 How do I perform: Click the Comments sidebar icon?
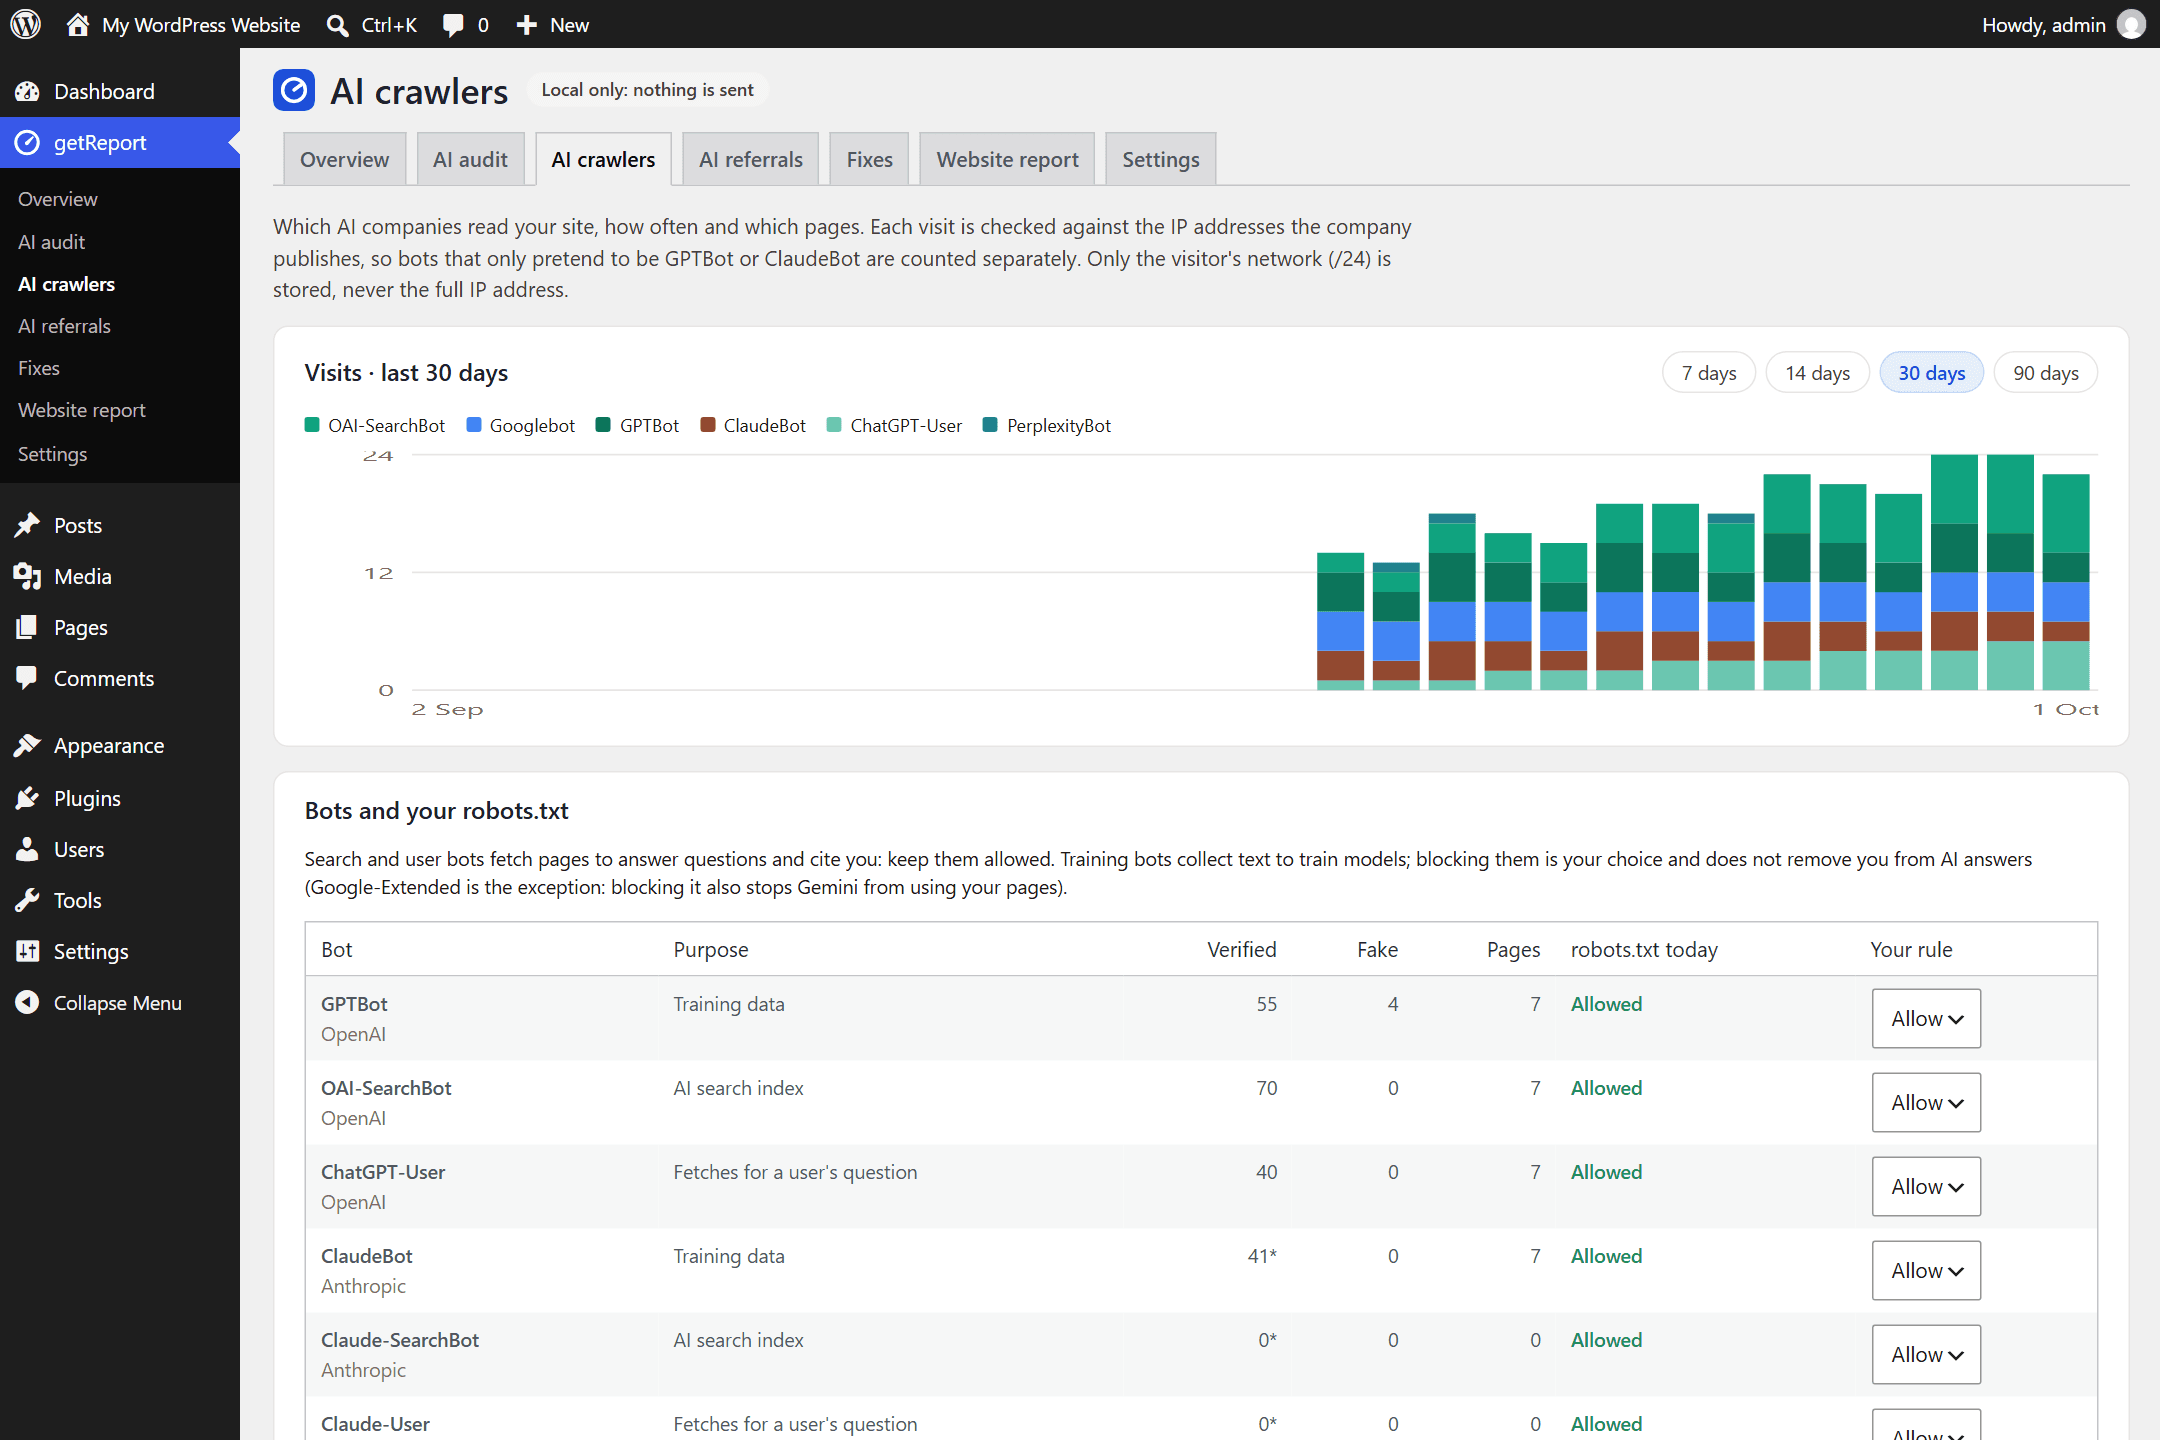(27, 678)
